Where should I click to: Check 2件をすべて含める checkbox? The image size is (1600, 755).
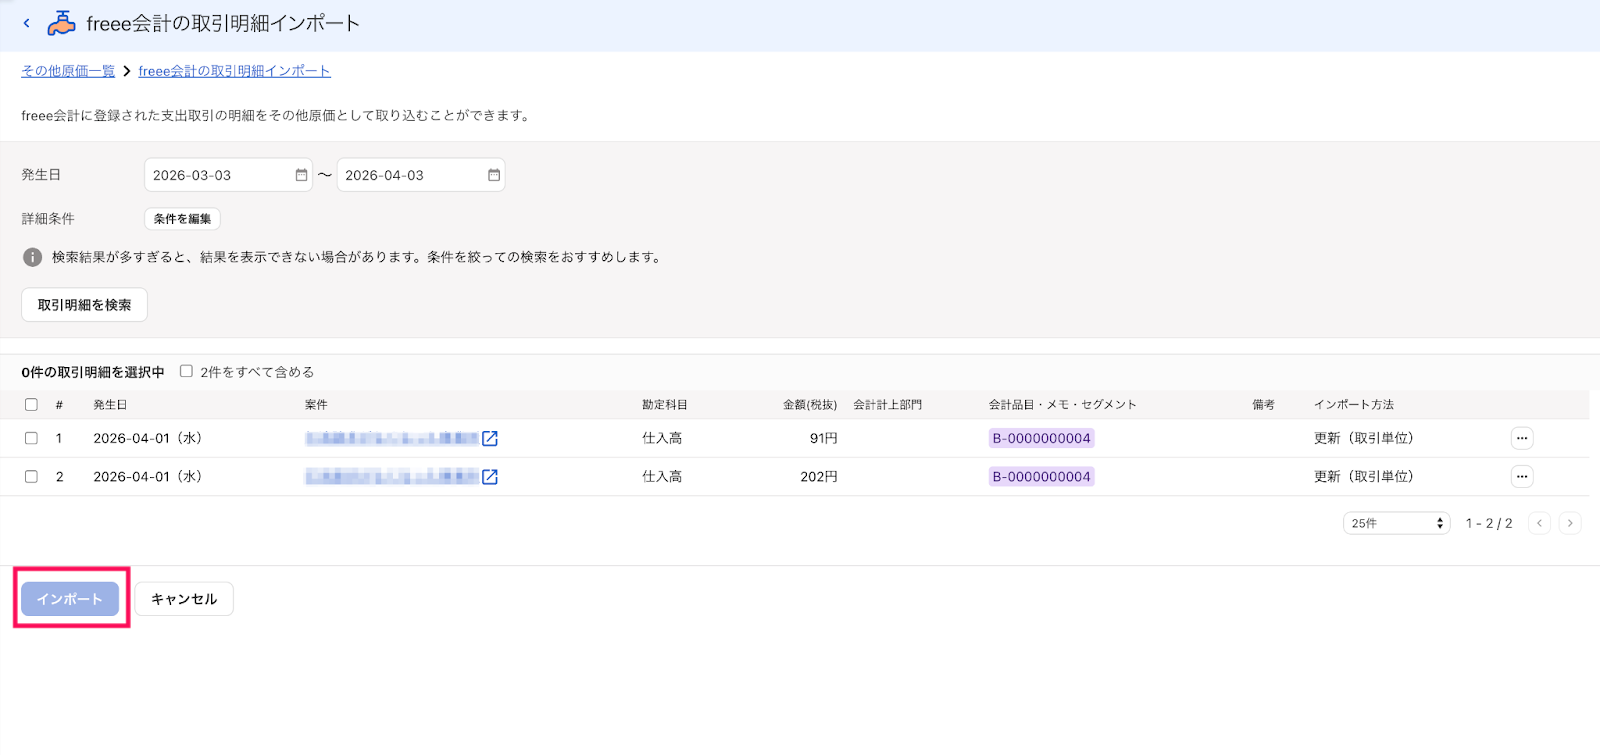[186, 371]
